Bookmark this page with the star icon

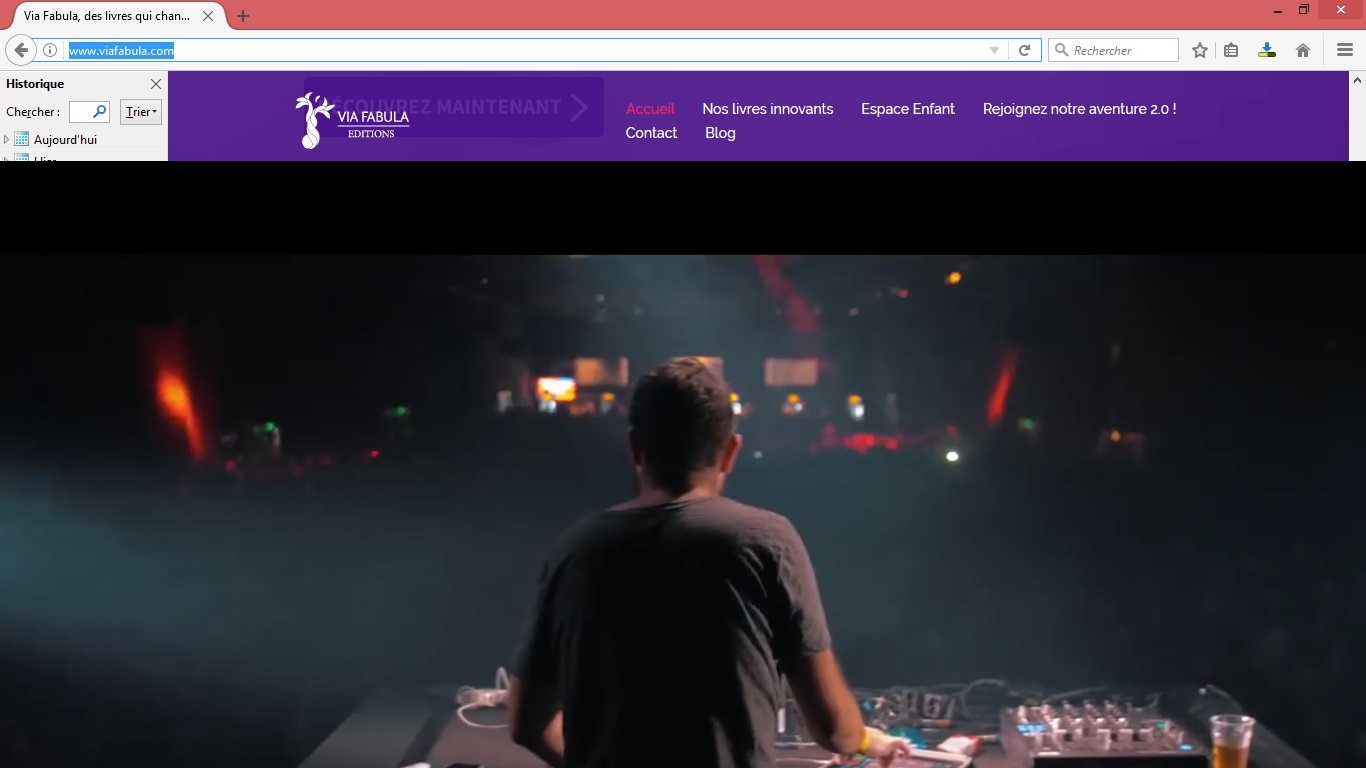pyautogui.click(x=1200, y=50)
